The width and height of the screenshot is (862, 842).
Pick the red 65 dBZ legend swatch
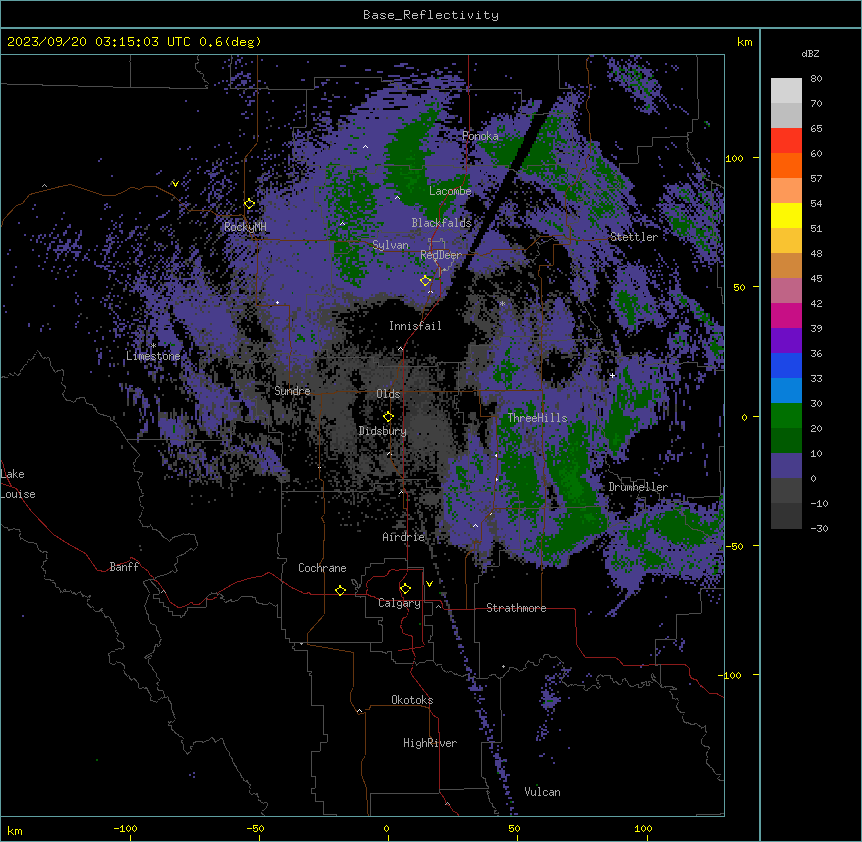[786, 141]
